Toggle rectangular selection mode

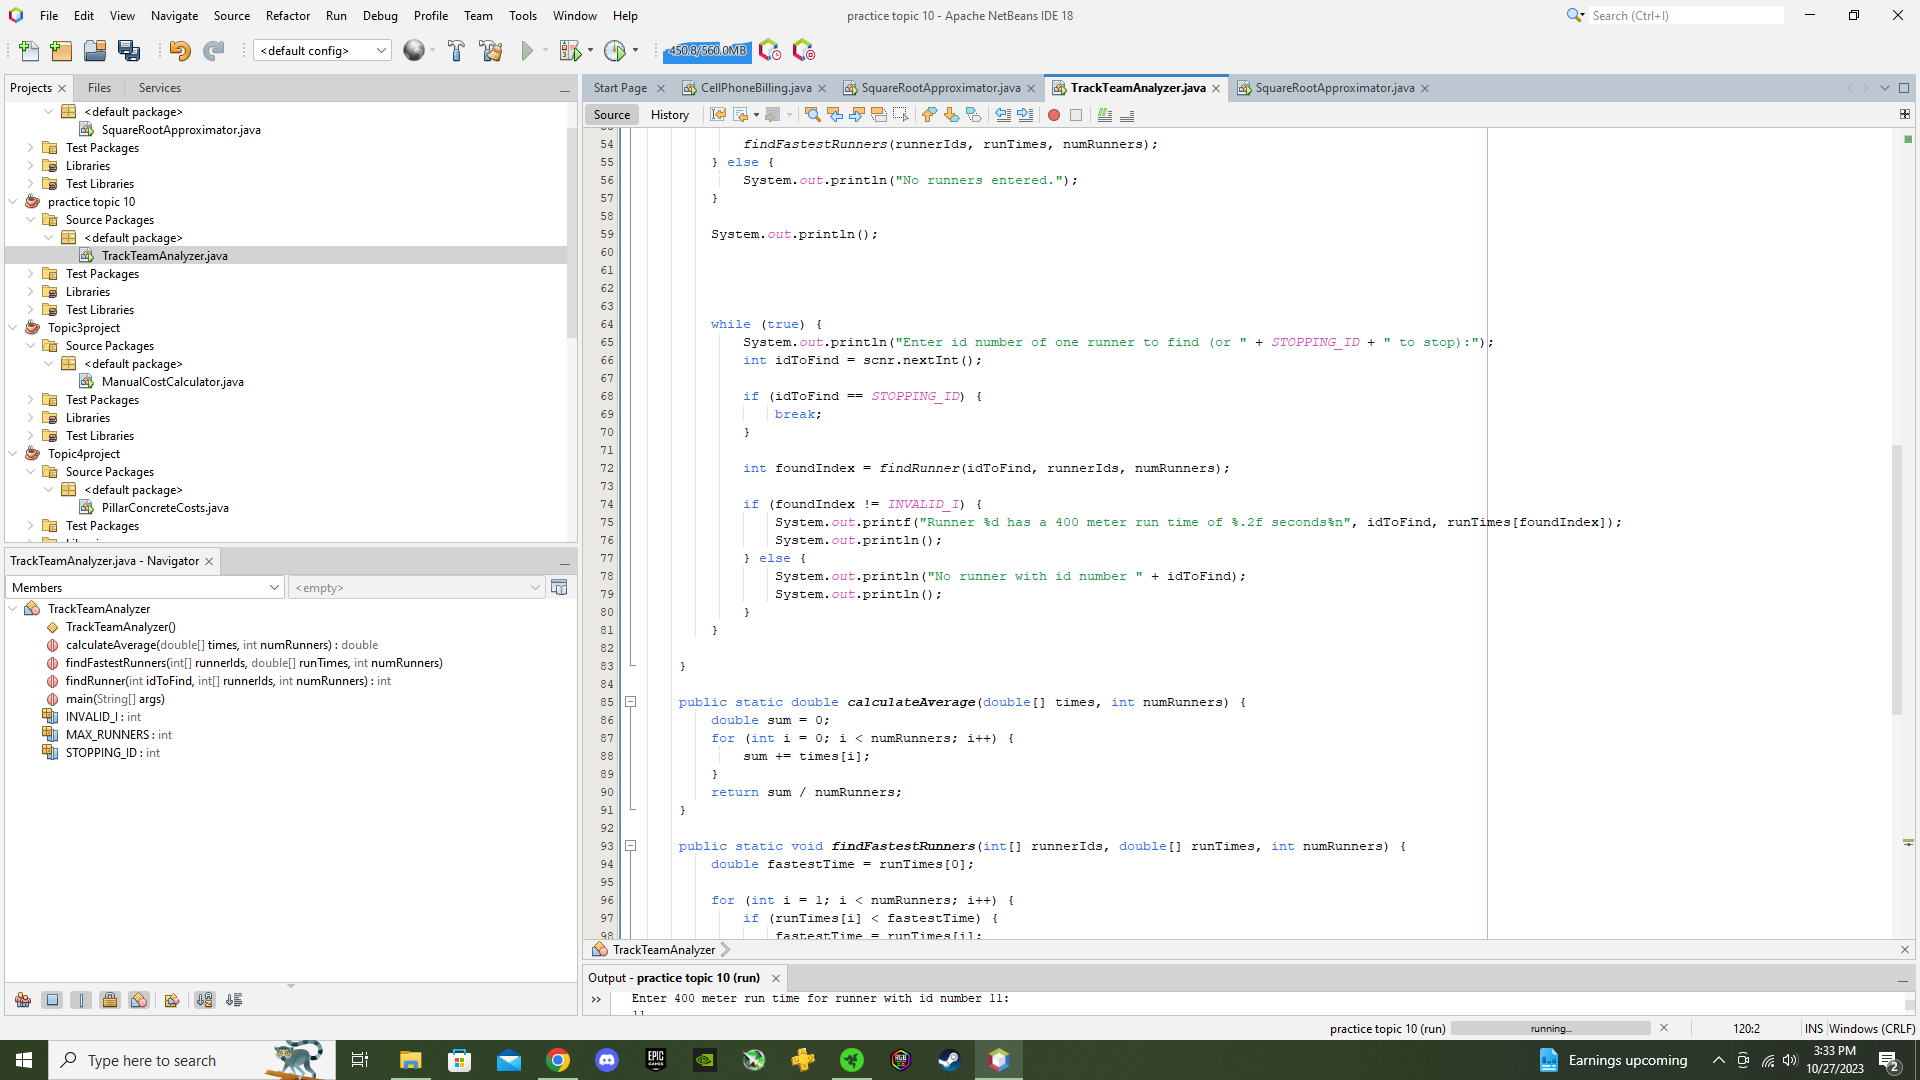coord(902,115)
